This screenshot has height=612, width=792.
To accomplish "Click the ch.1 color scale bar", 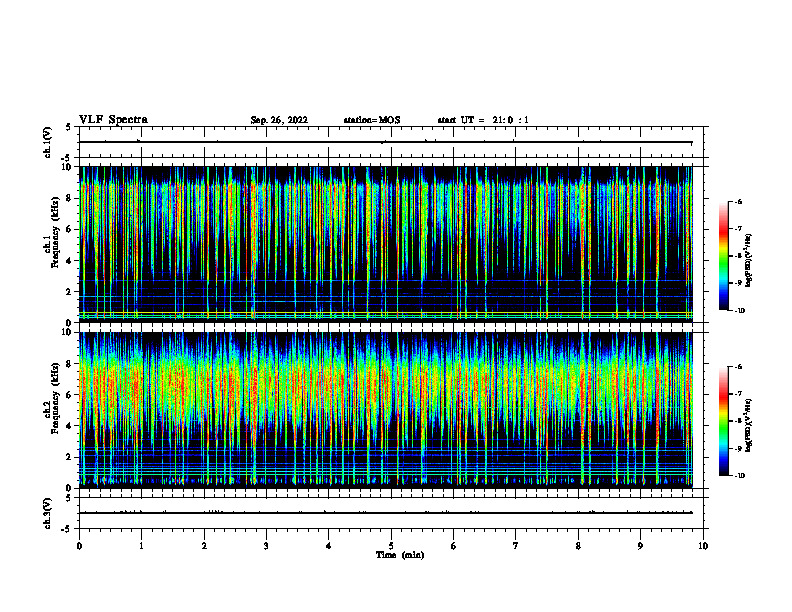I will point(724,256).
